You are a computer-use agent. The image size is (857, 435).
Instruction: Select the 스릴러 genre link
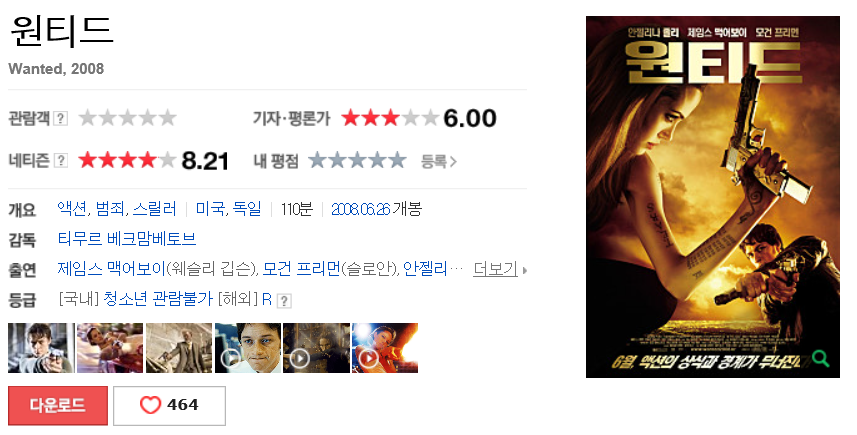[x=154, y=209]
